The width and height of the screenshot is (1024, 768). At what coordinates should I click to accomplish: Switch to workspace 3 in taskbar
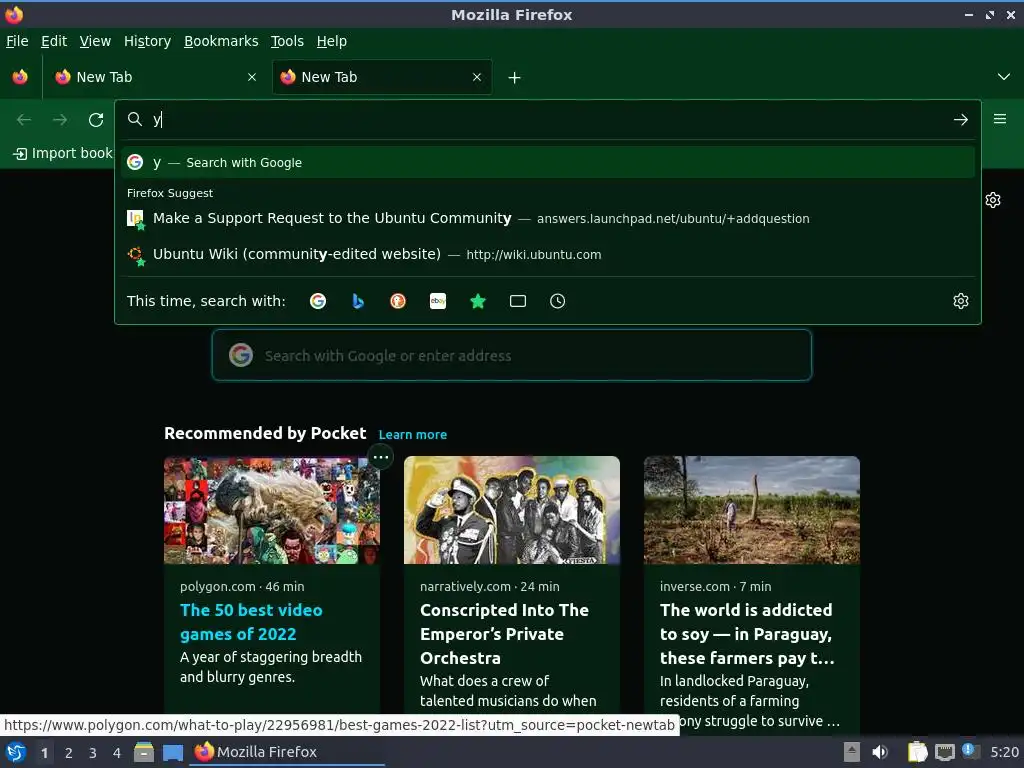pos(93,753)
